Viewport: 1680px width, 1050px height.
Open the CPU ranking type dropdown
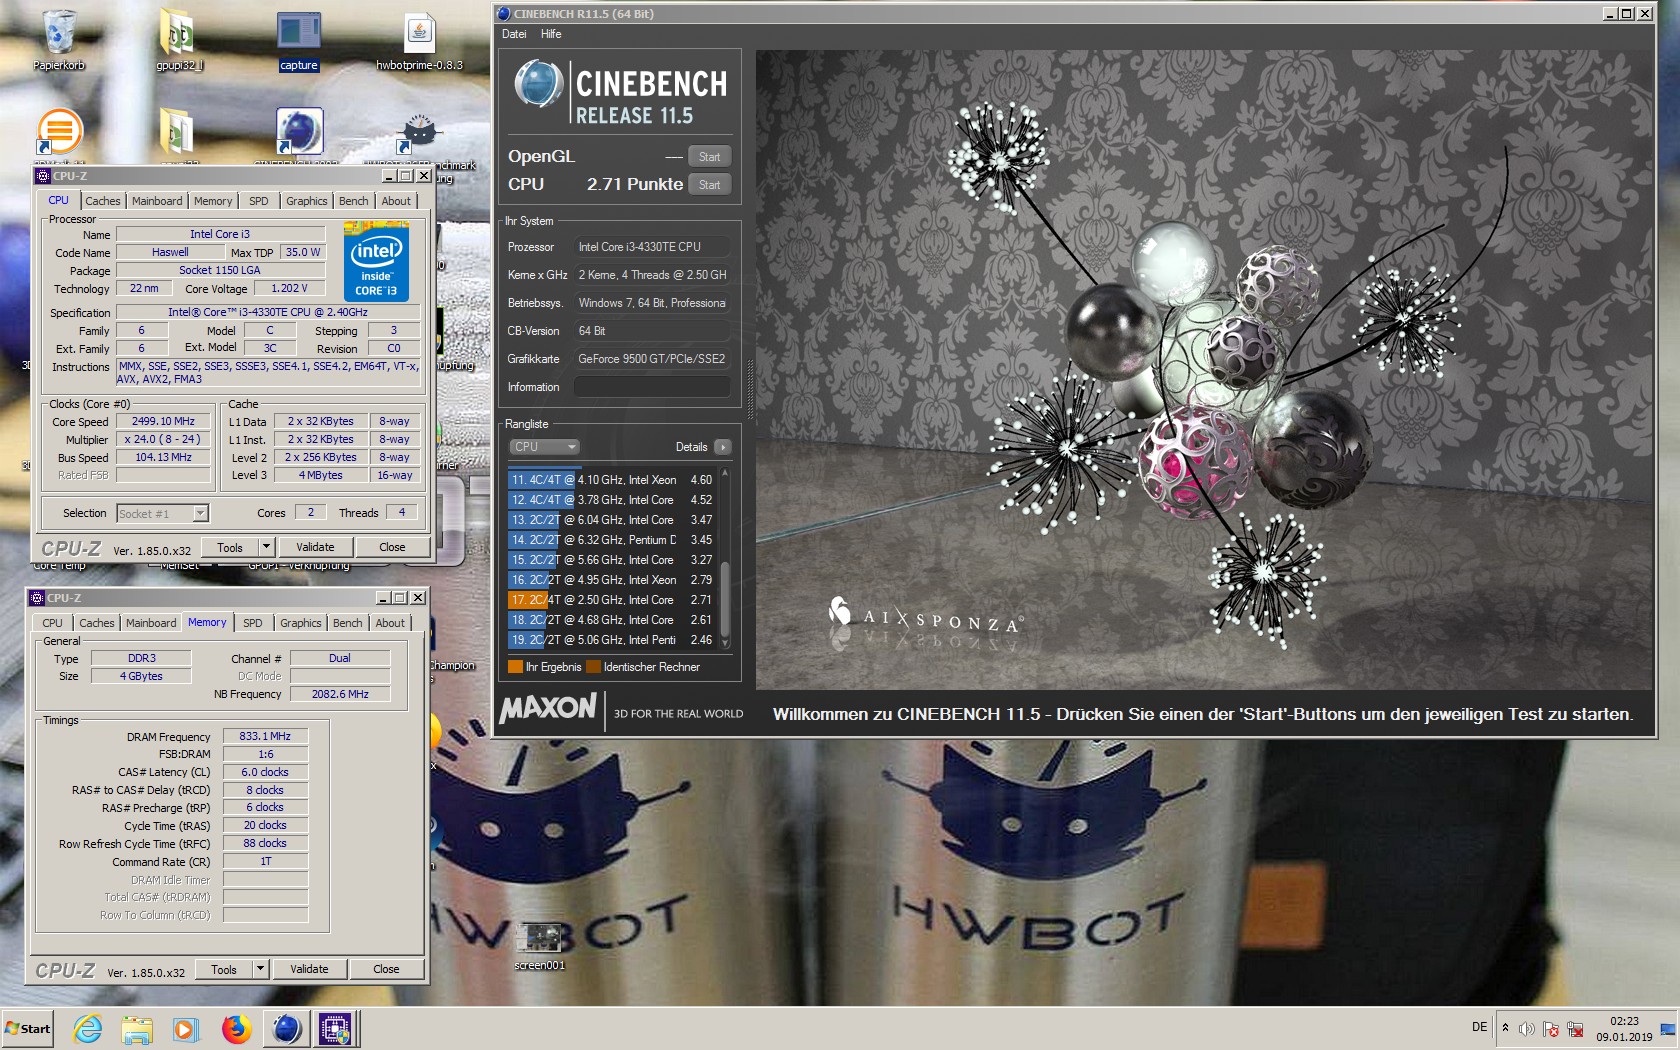544,447
